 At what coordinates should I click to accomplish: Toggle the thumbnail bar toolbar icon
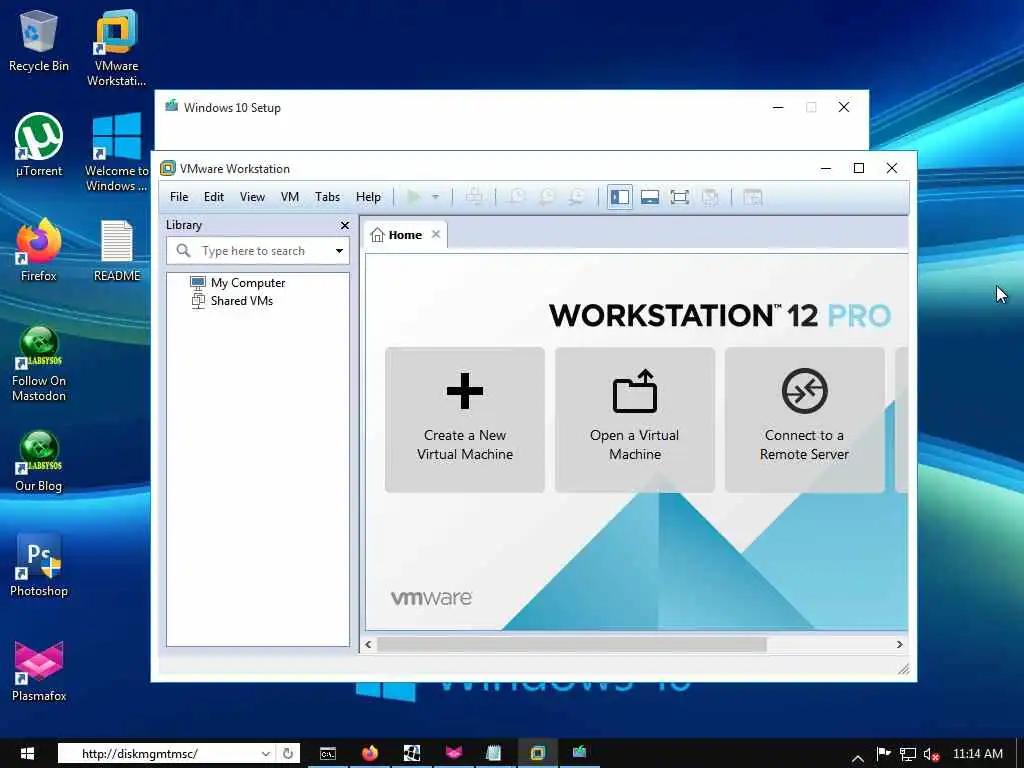(x=650, y=197)
